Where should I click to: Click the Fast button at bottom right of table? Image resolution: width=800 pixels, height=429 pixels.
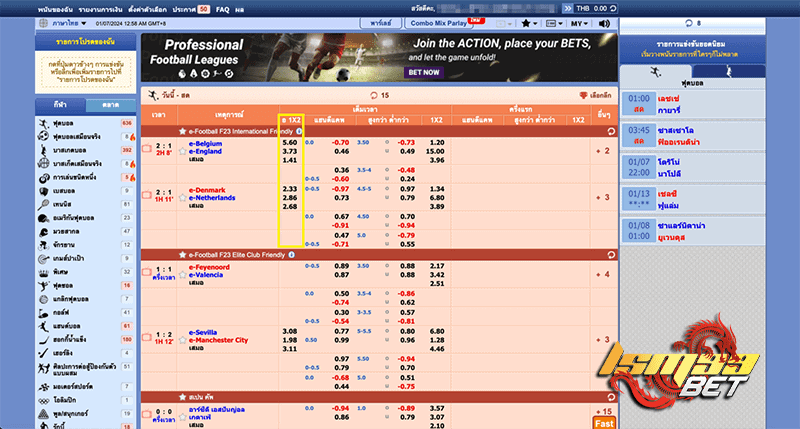(x=604, y=423)
